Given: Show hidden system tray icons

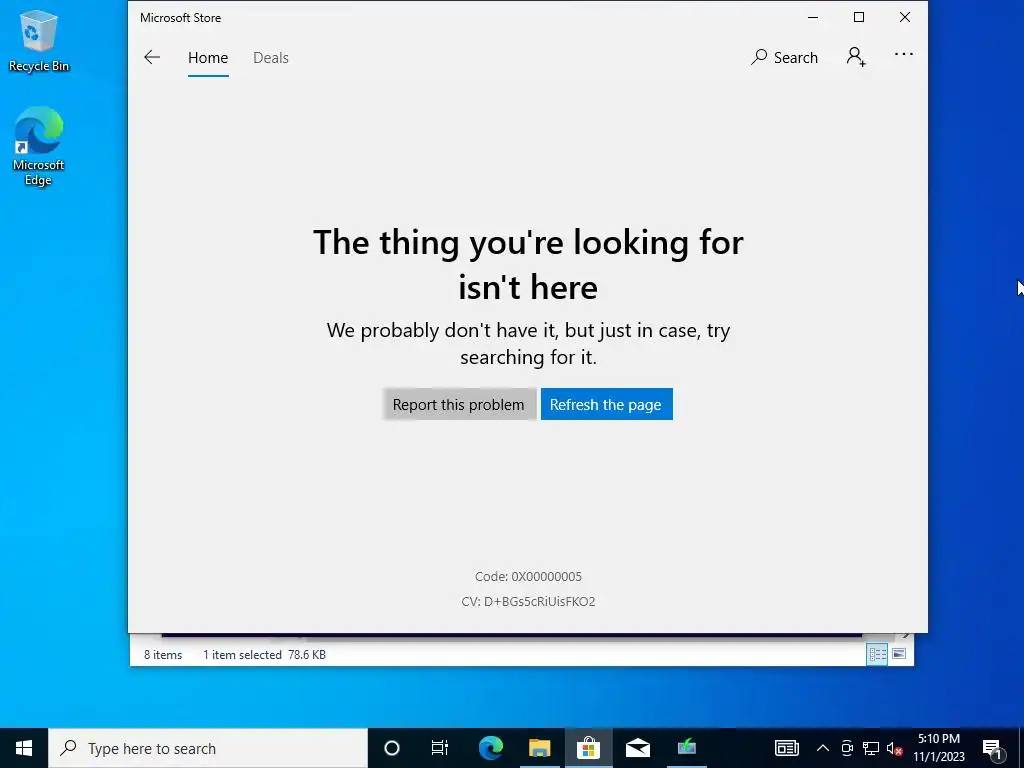Looking at the screenshot, I should (823, 748).
